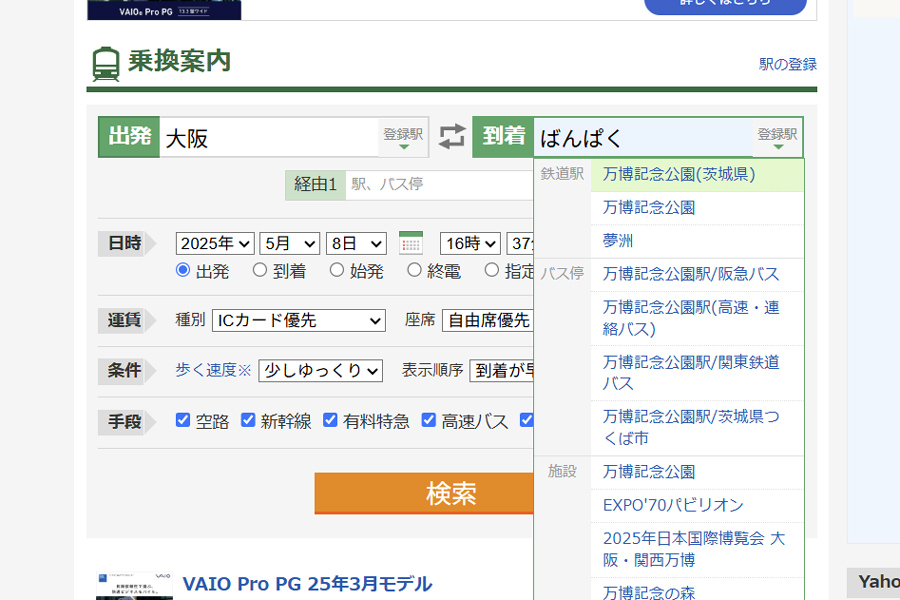900x600 pixels.
Task: Open 登録駅 list for departure station
Action: pos(403,138)
